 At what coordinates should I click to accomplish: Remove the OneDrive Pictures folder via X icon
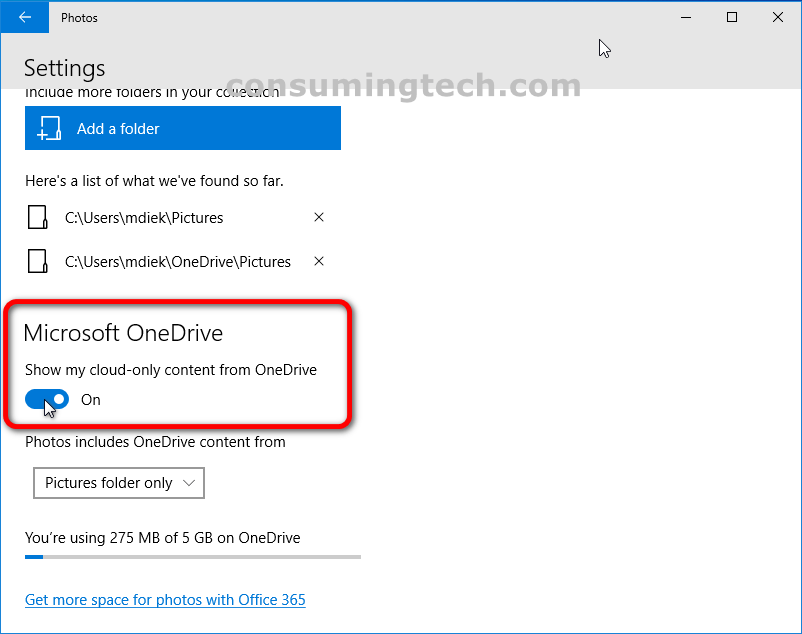click(x=318, y=261)
